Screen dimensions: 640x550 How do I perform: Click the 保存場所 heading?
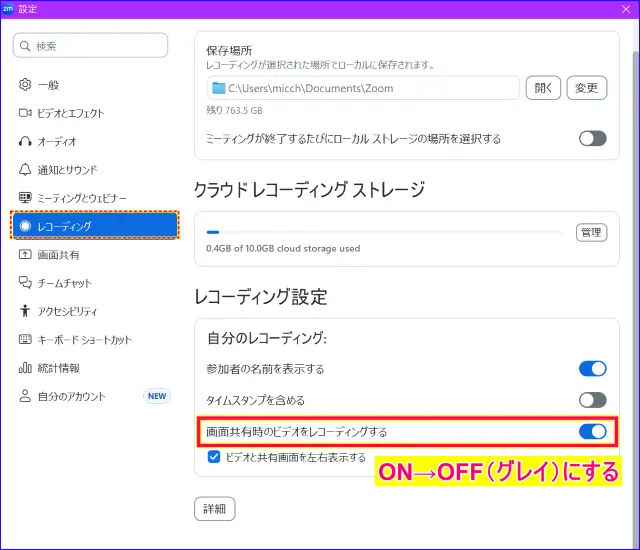[229, 51]
